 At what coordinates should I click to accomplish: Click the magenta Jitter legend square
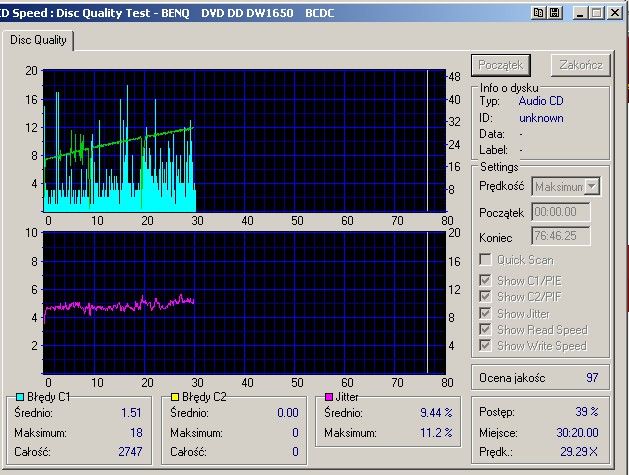tap(329, 397)
